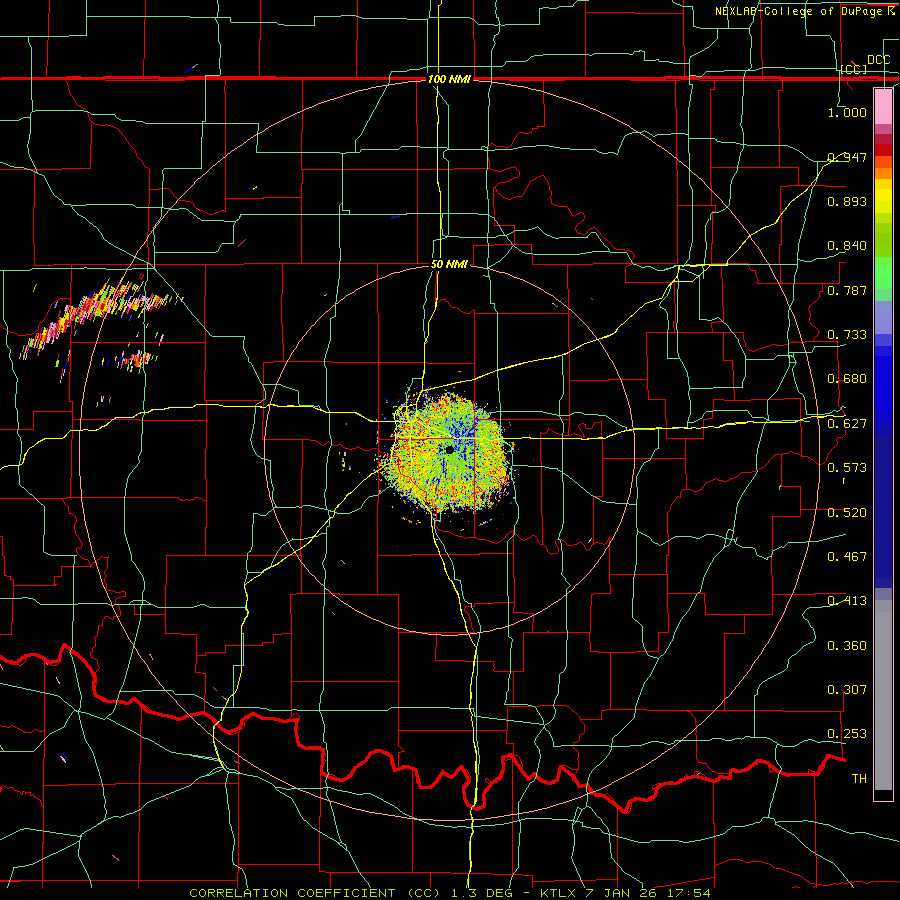Click the TH threshold label on legend
The height and width of the screenshot is (900, 900).
(x=859, y=779)
